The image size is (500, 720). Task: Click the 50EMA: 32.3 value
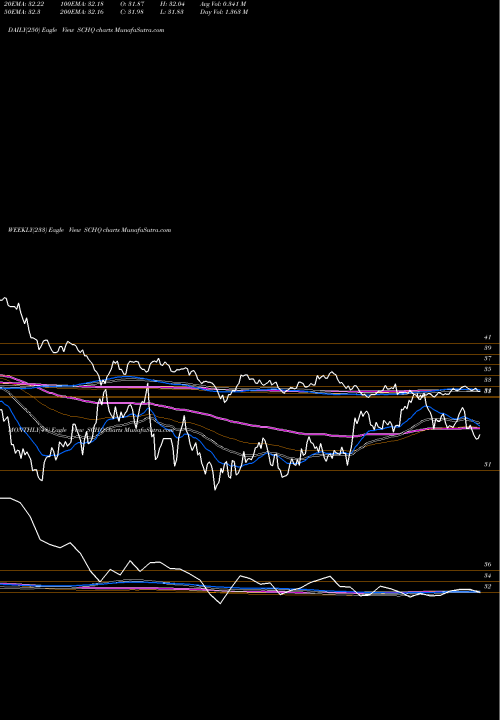[22, 12]
